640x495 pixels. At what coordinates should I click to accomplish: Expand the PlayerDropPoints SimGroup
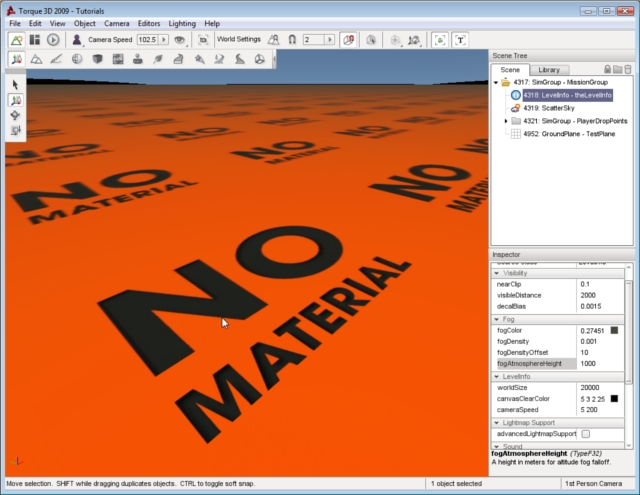pos(506,120)
